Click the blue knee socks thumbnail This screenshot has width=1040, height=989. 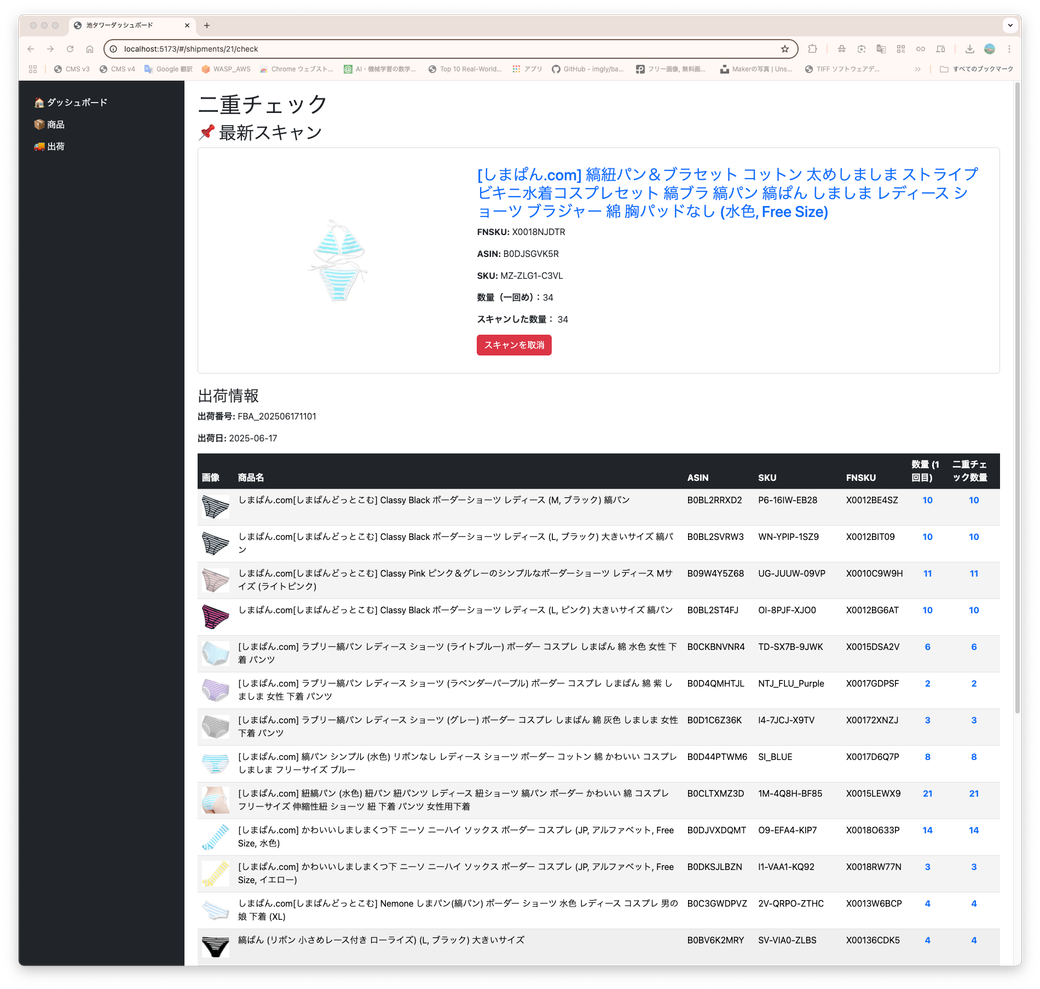(216, 837)
